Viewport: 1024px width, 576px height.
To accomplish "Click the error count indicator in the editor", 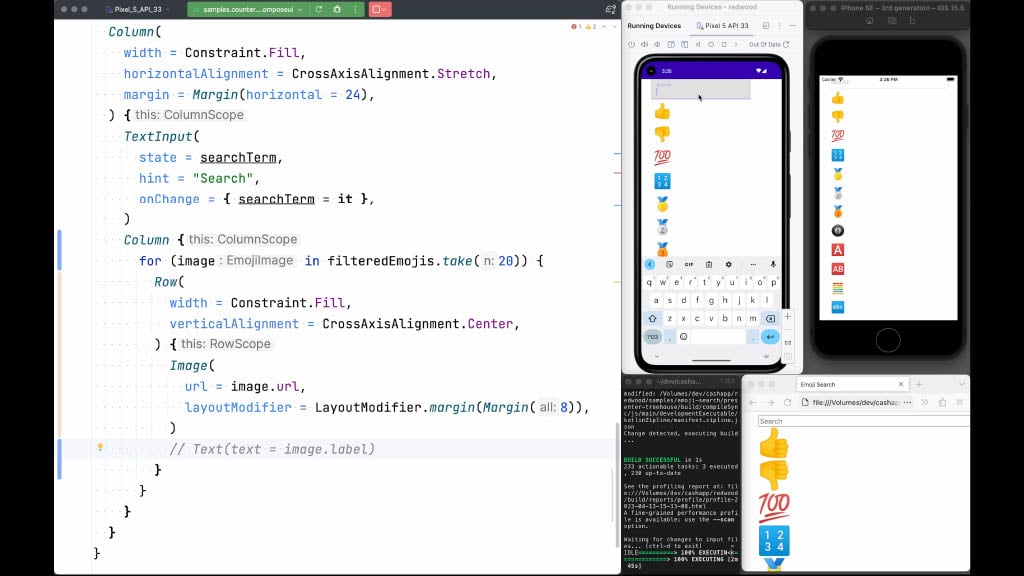I will (576, 27).
